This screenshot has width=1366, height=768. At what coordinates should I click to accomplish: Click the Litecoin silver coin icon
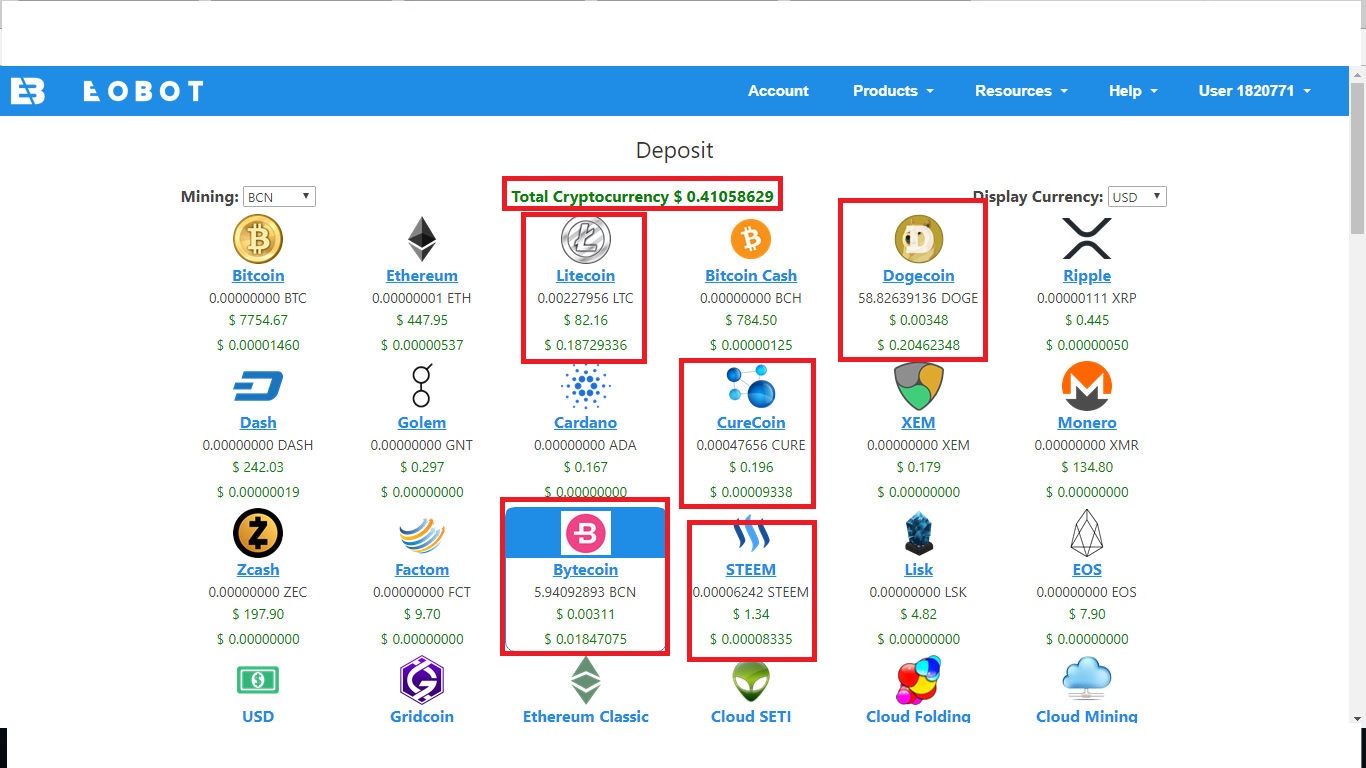[586, 240]
